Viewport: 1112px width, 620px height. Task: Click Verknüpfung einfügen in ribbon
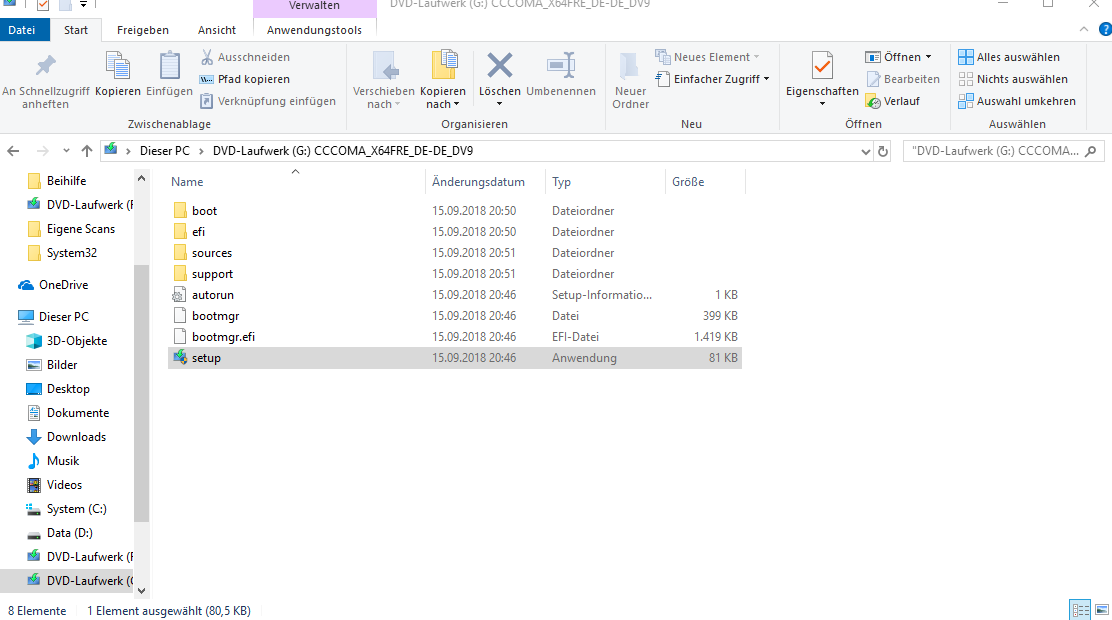(x=268, y=101)
